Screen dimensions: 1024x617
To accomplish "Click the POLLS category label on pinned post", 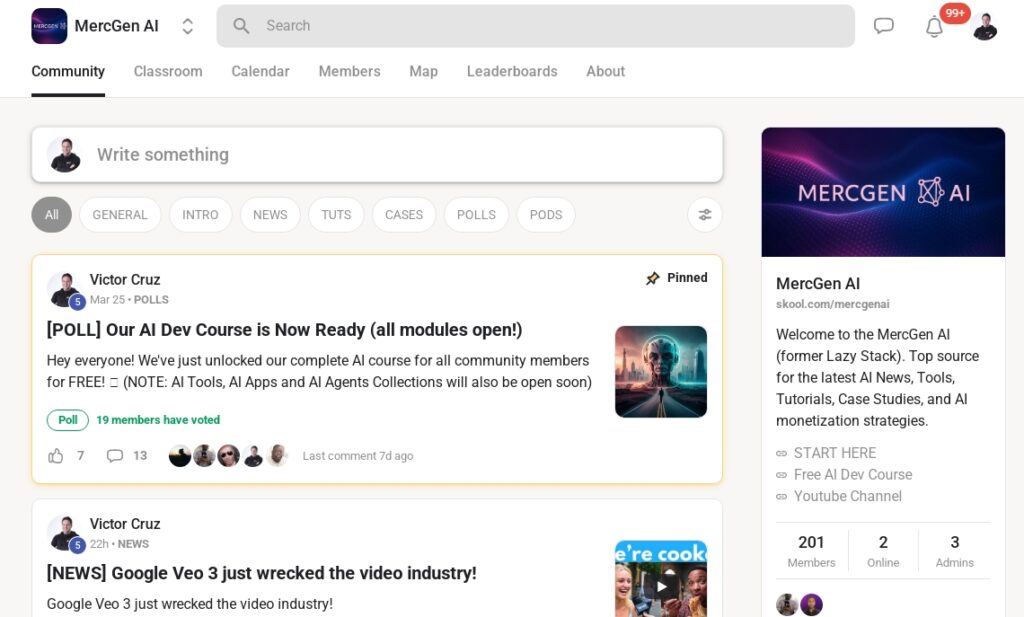I will click(151, 300).
